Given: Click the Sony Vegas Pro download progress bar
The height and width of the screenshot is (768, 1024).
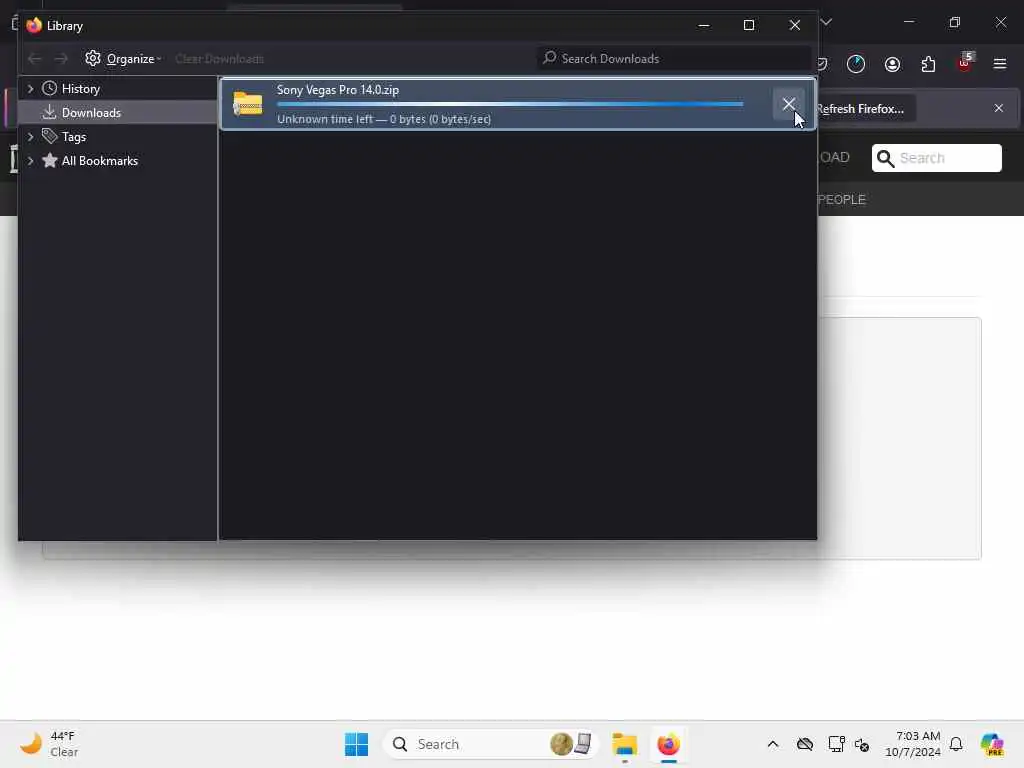Looking at the screenshot, I should coord(510,104).
